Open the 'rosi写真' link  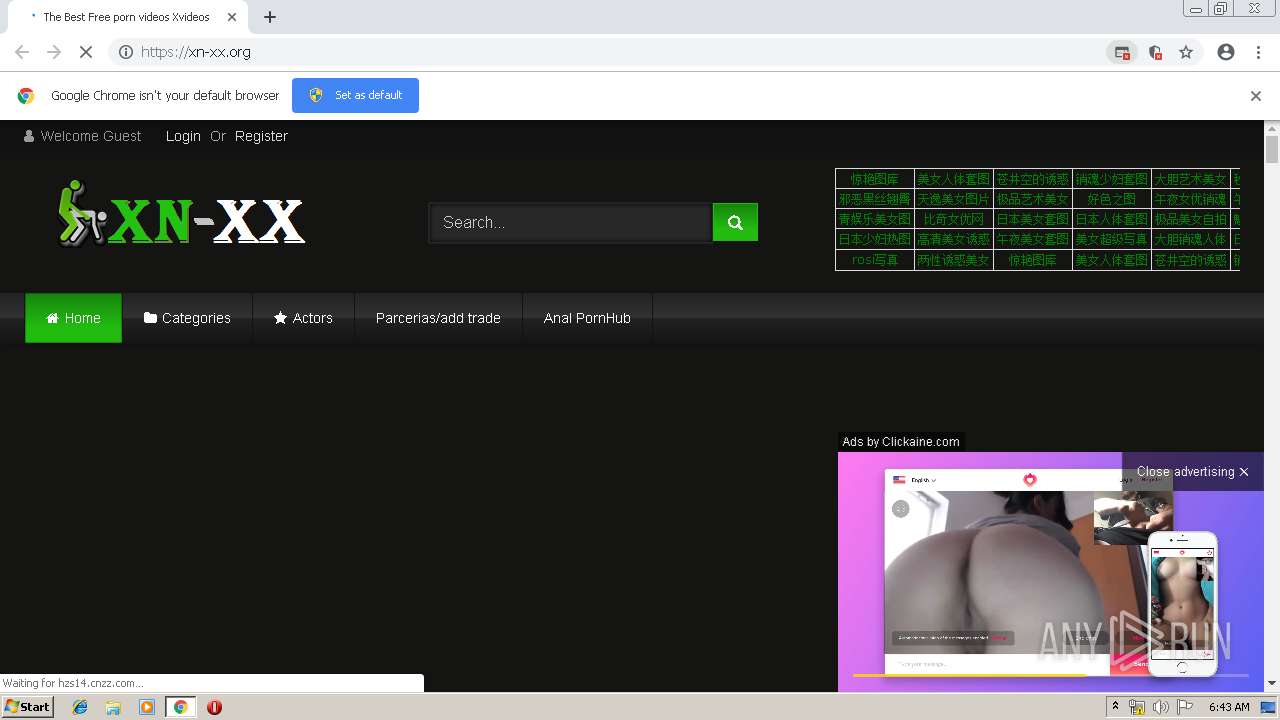coord(875,260)
